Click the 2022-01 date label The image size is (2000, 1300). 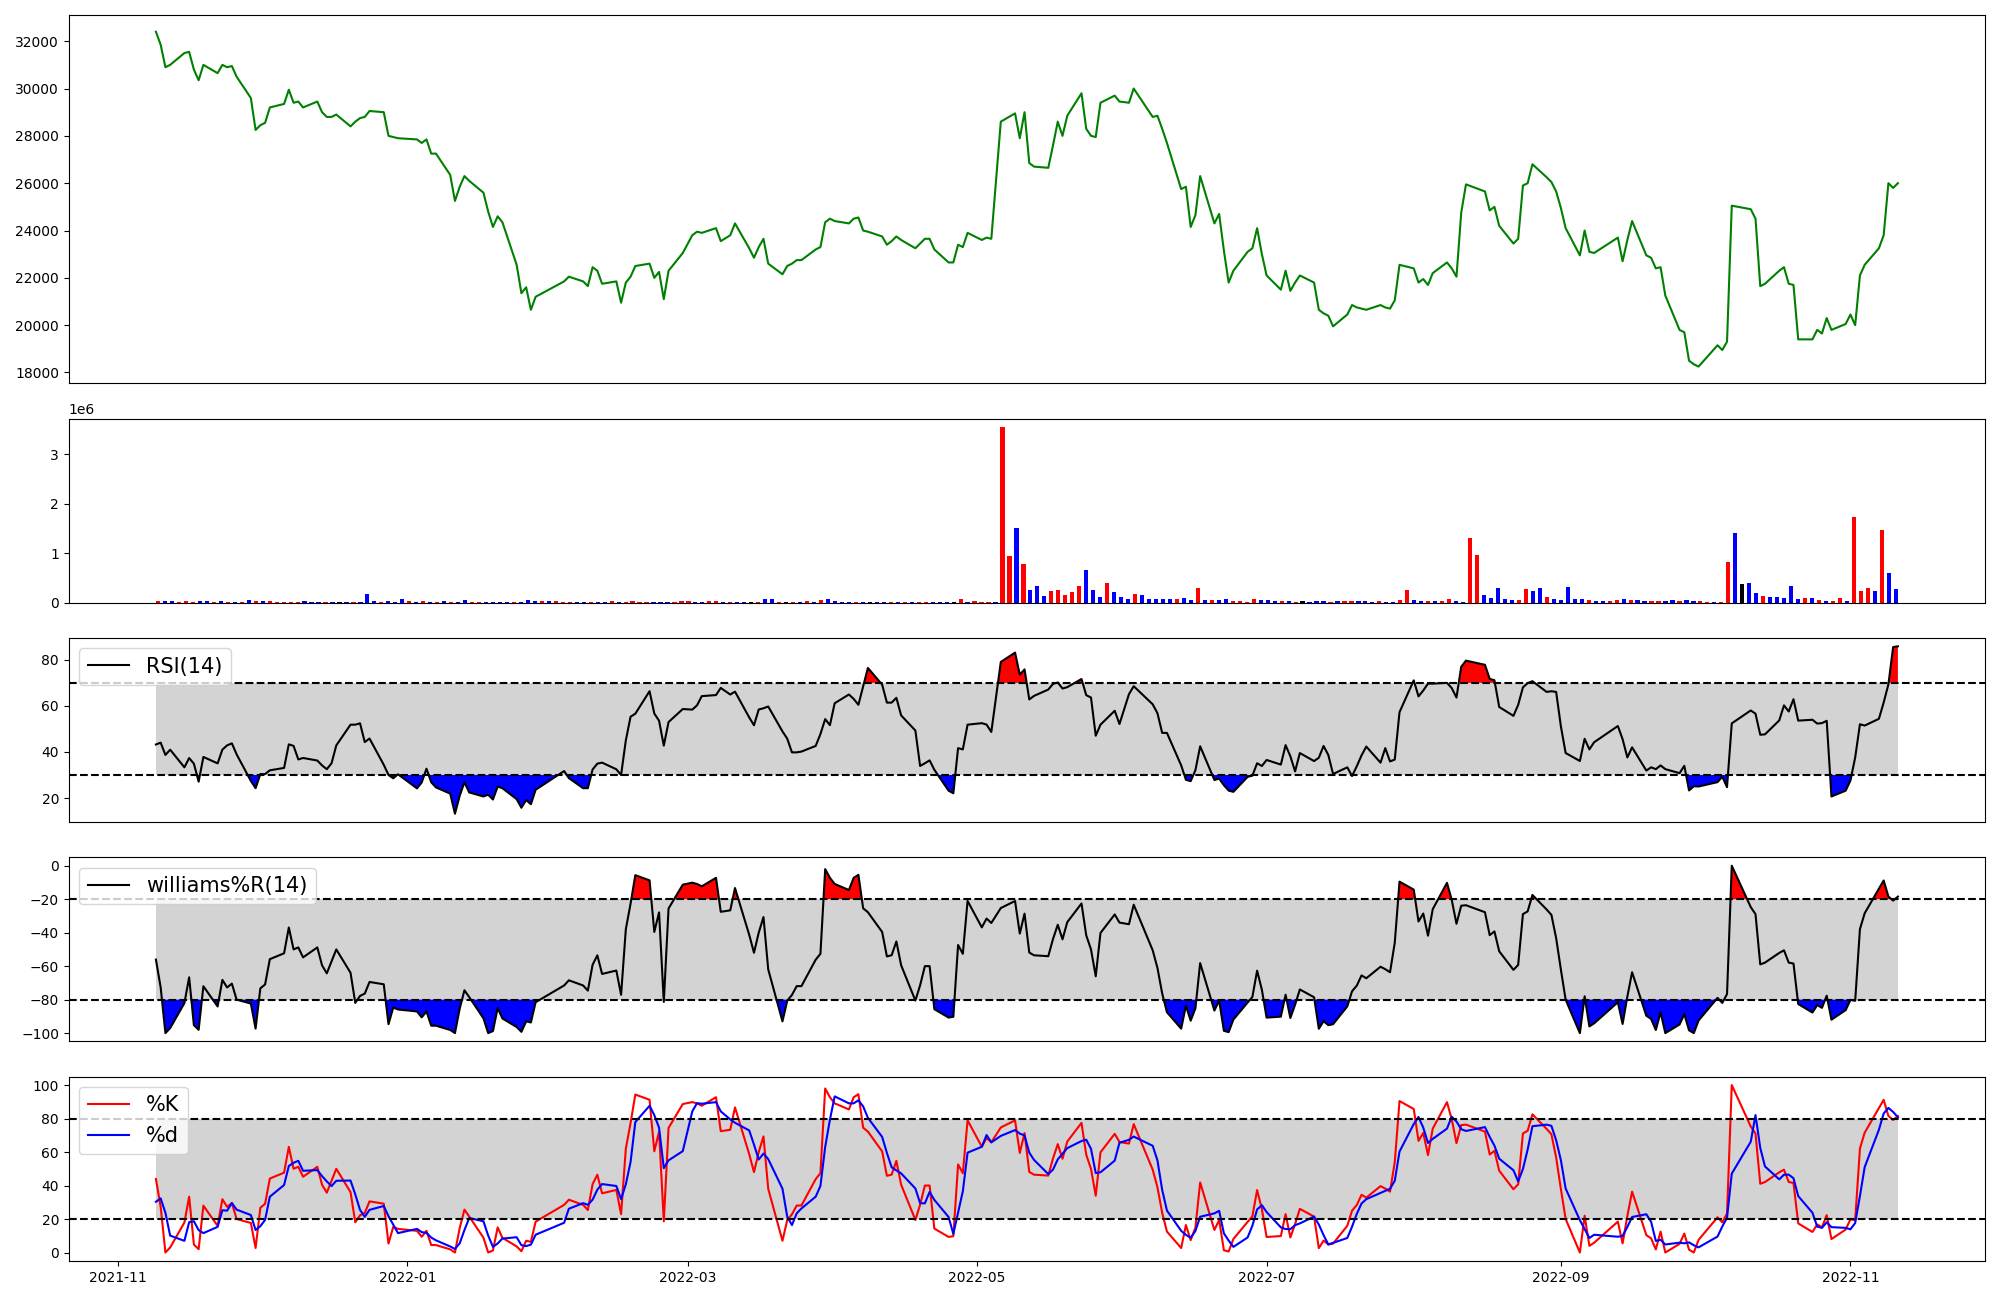408,1277
